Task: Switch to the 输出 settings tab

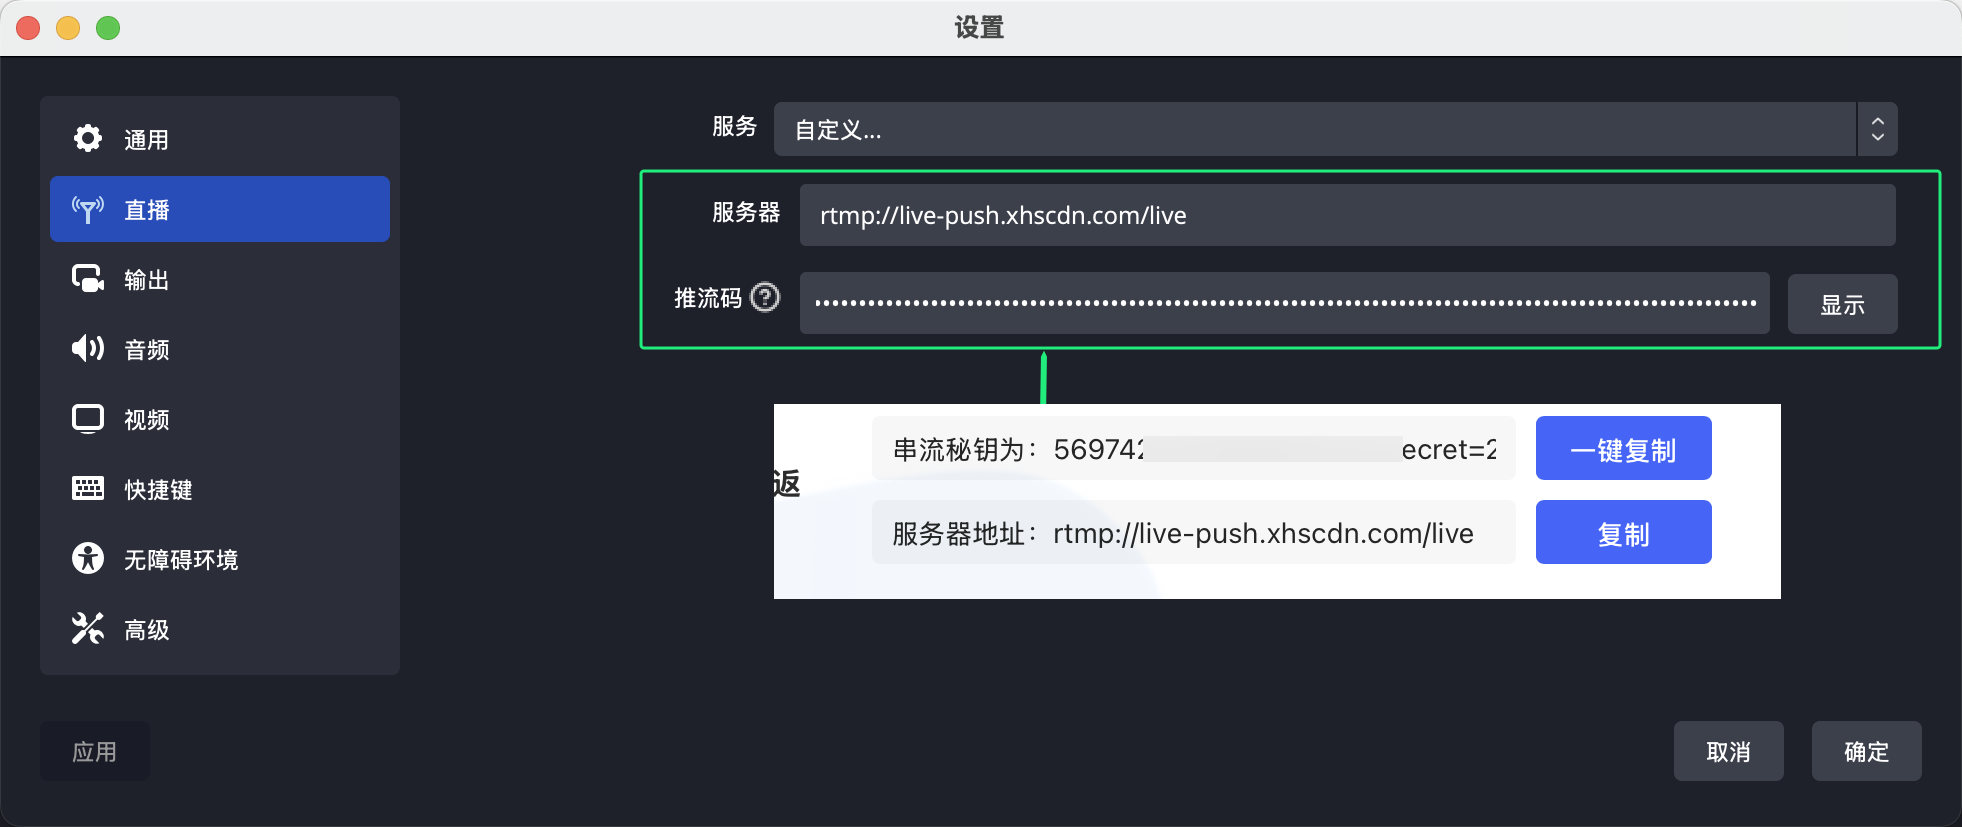Action: pos(146,280)
